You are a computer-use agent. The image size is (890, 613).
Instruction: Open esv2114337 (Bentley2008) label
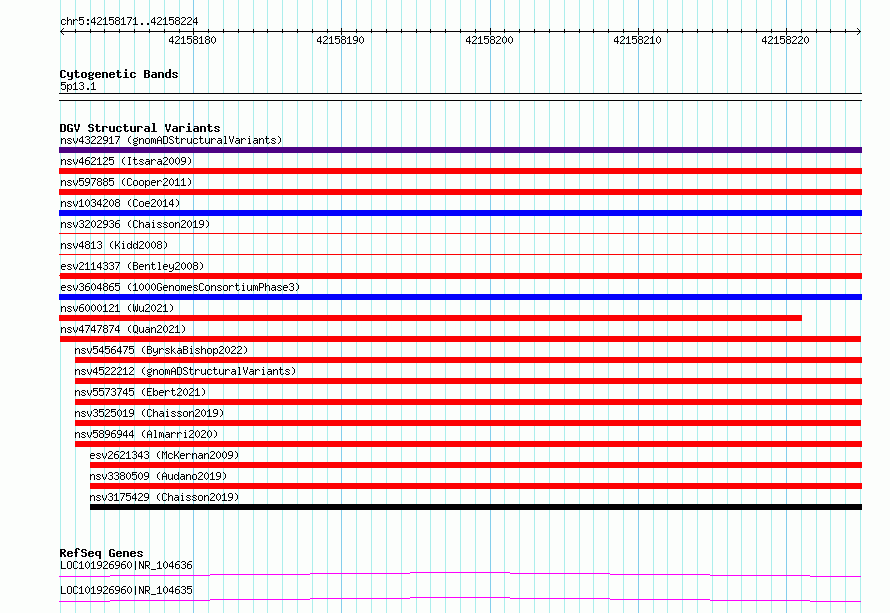(132, 266)
